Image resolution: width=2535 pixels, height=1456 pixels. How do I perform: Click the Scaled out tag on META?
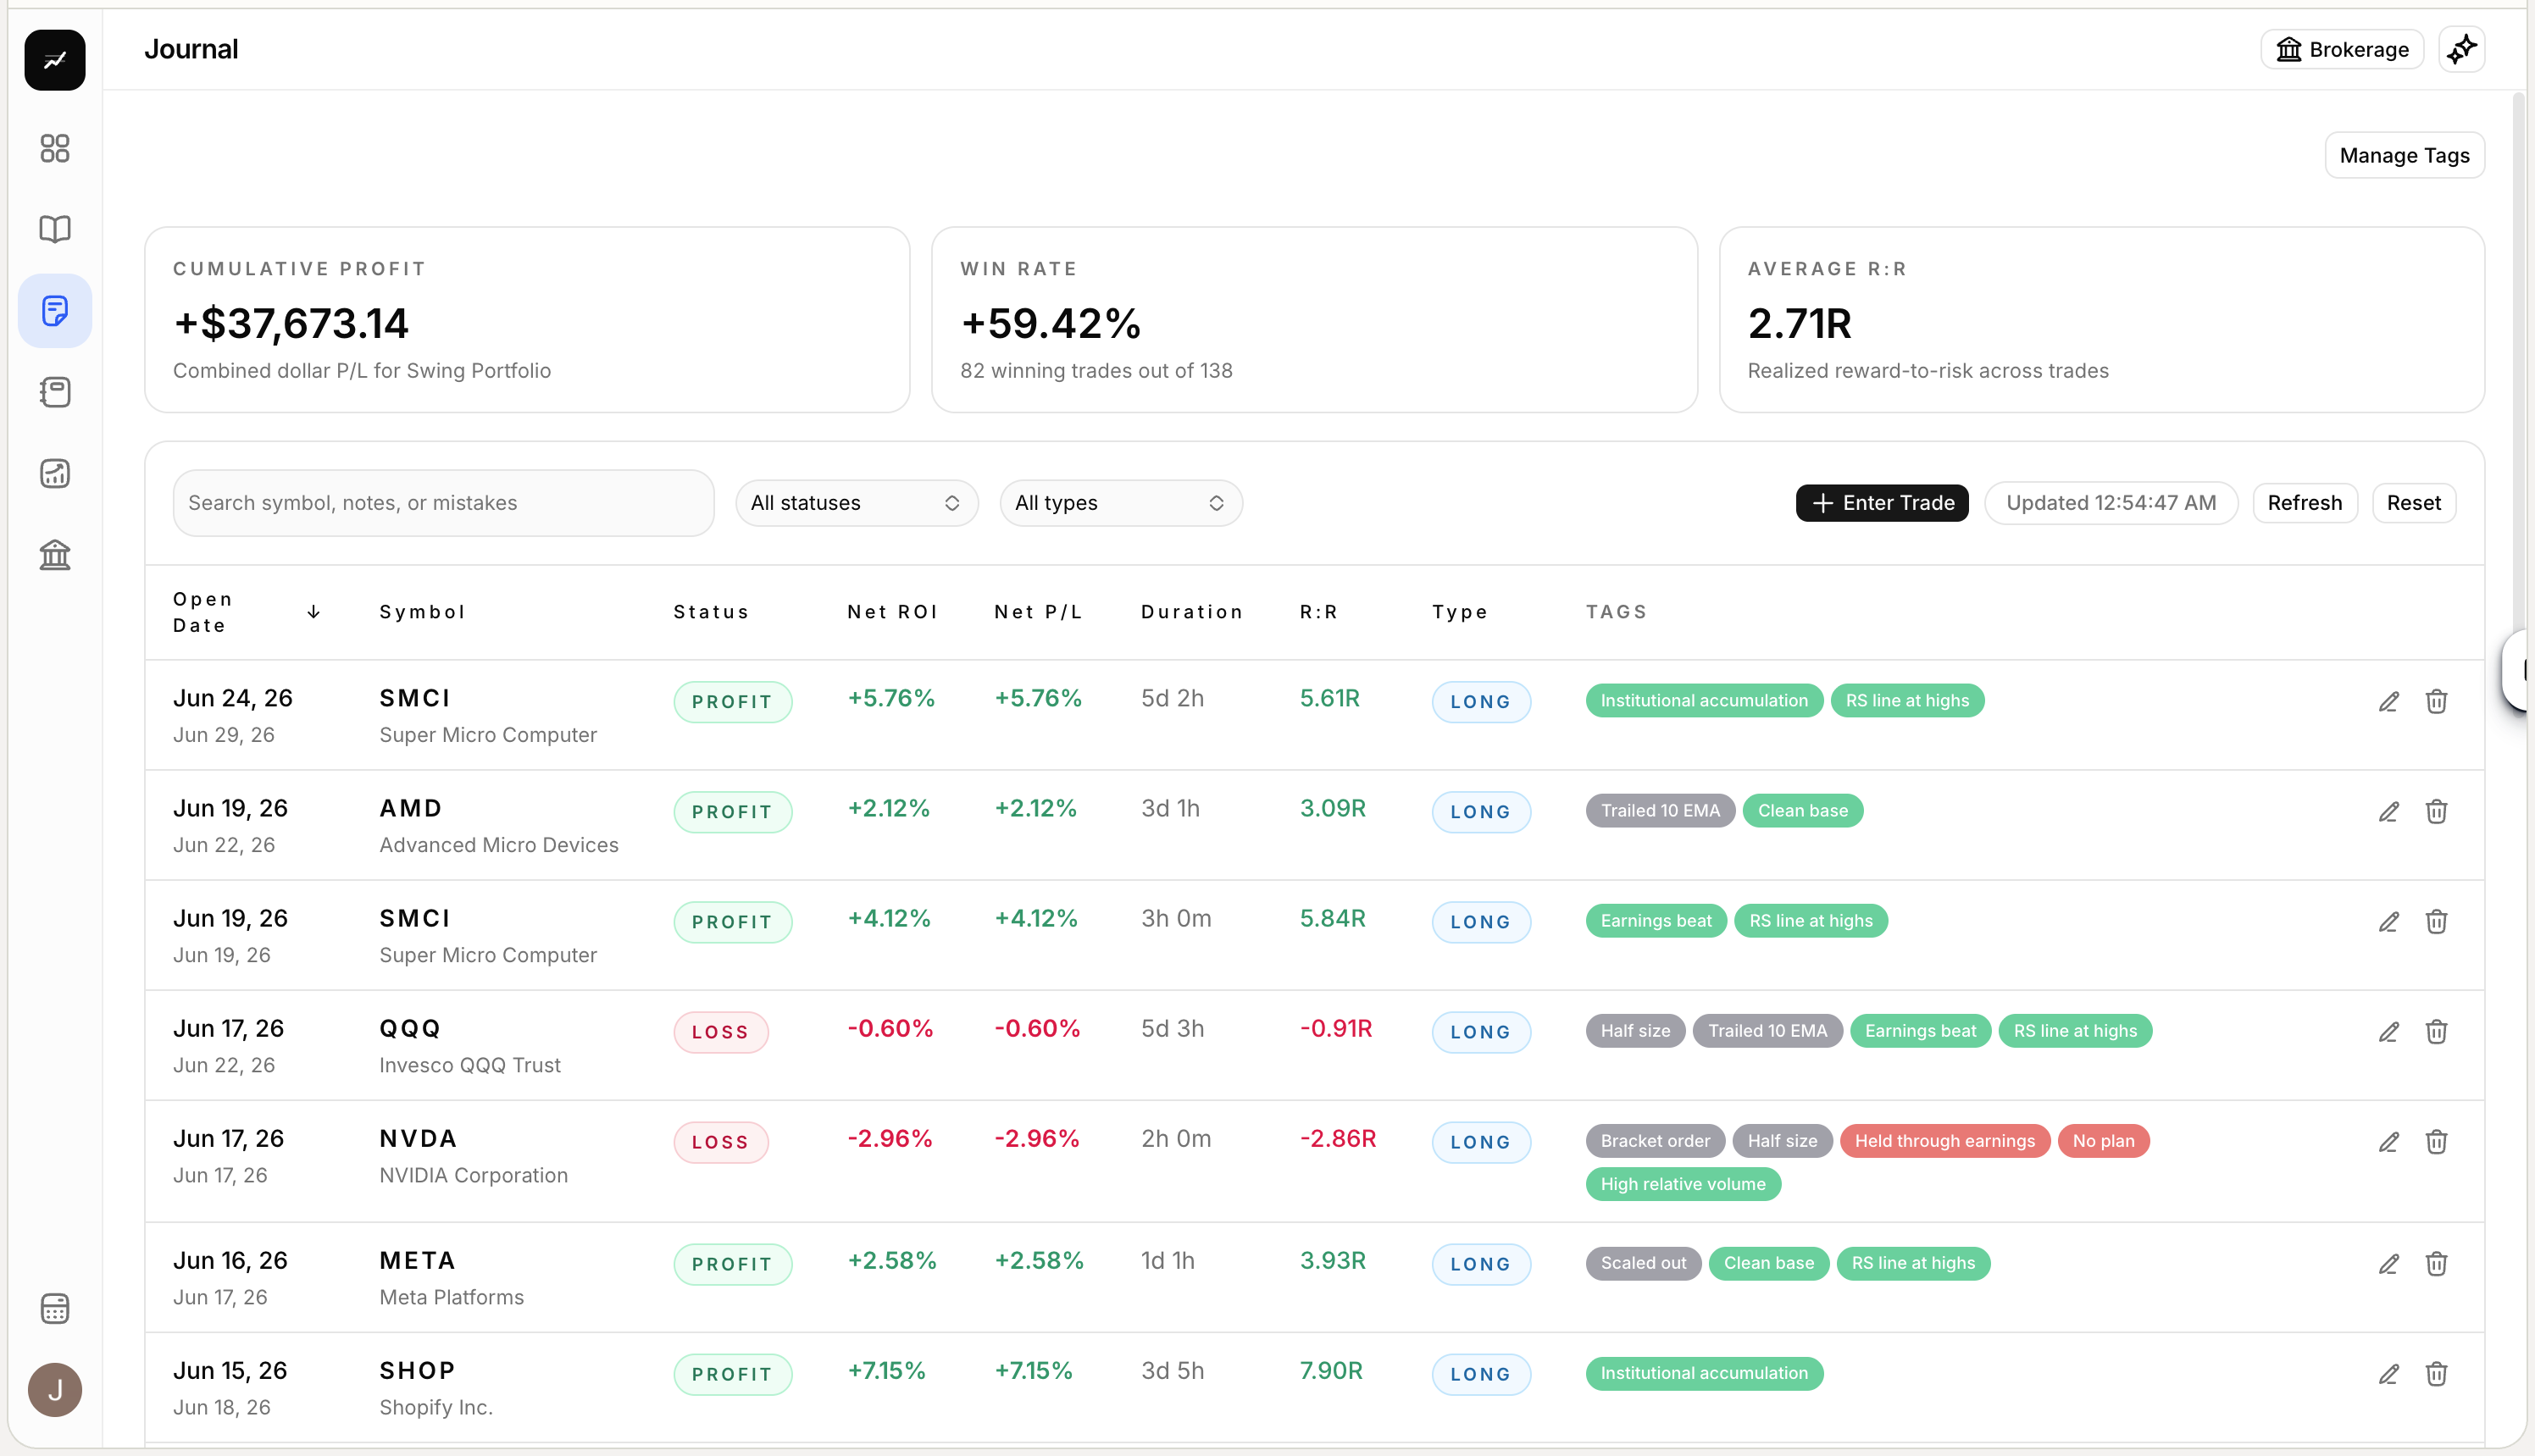1643,1263
